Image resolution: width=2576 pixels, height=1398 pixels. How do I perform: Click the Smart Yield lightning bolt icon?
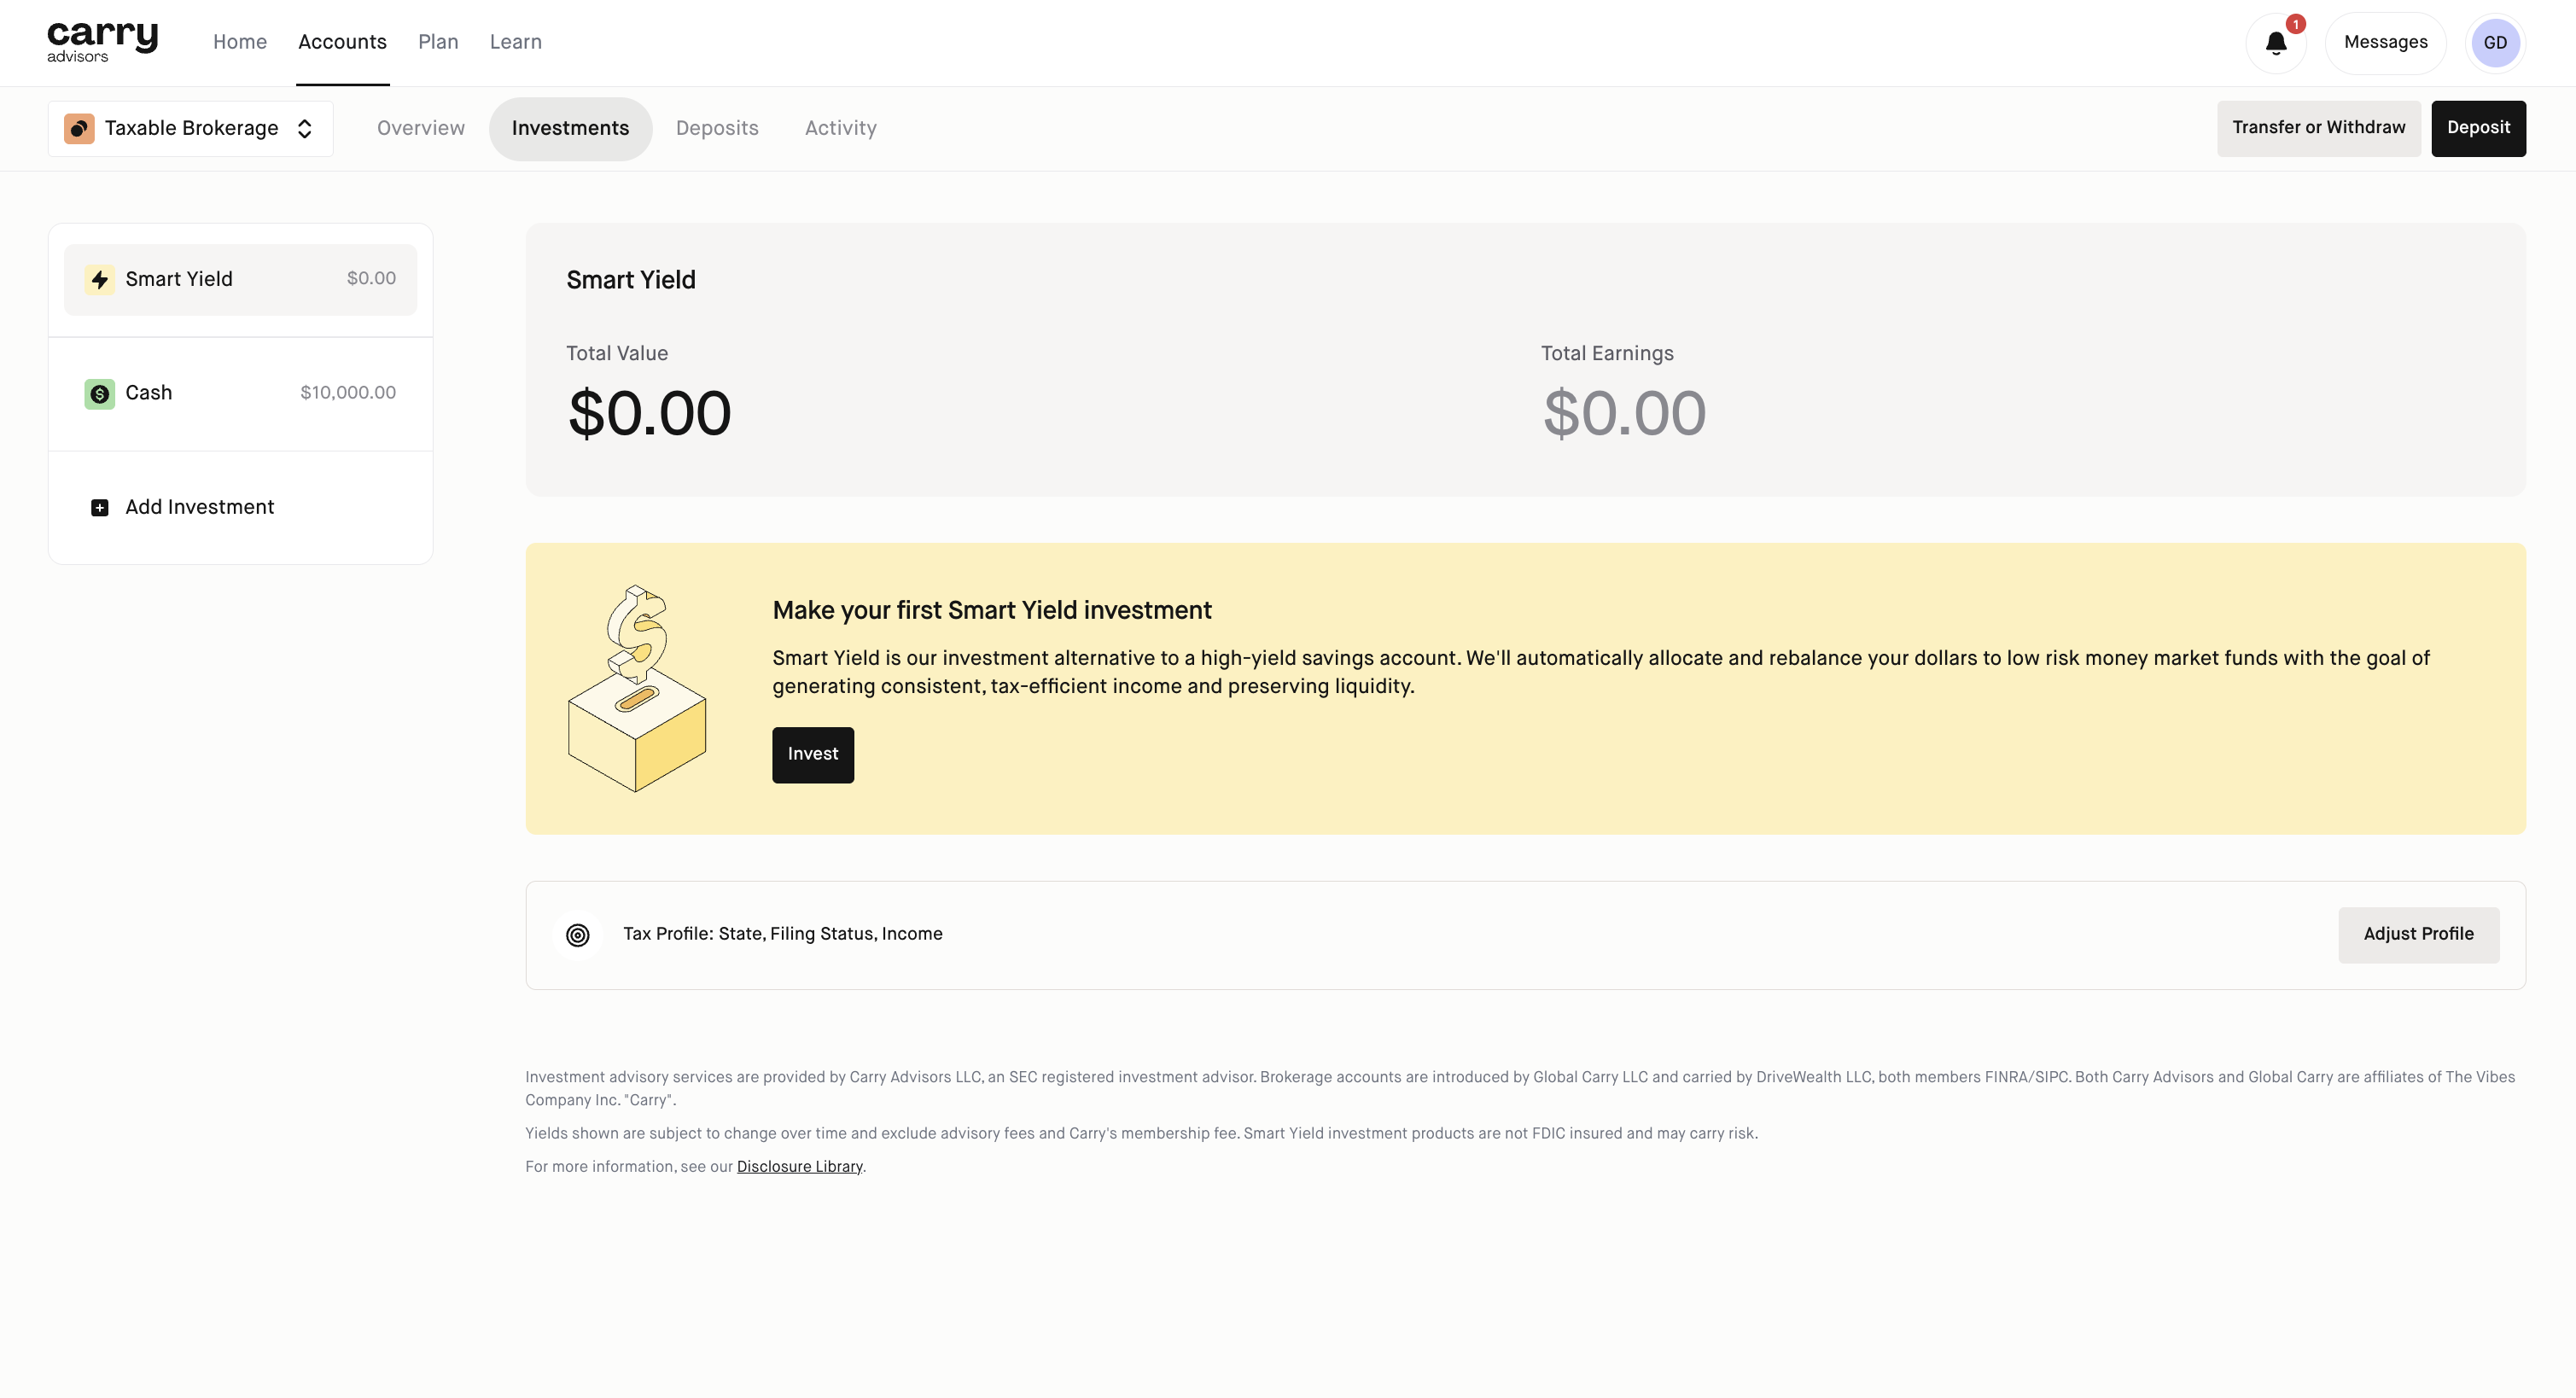point(99,280)
